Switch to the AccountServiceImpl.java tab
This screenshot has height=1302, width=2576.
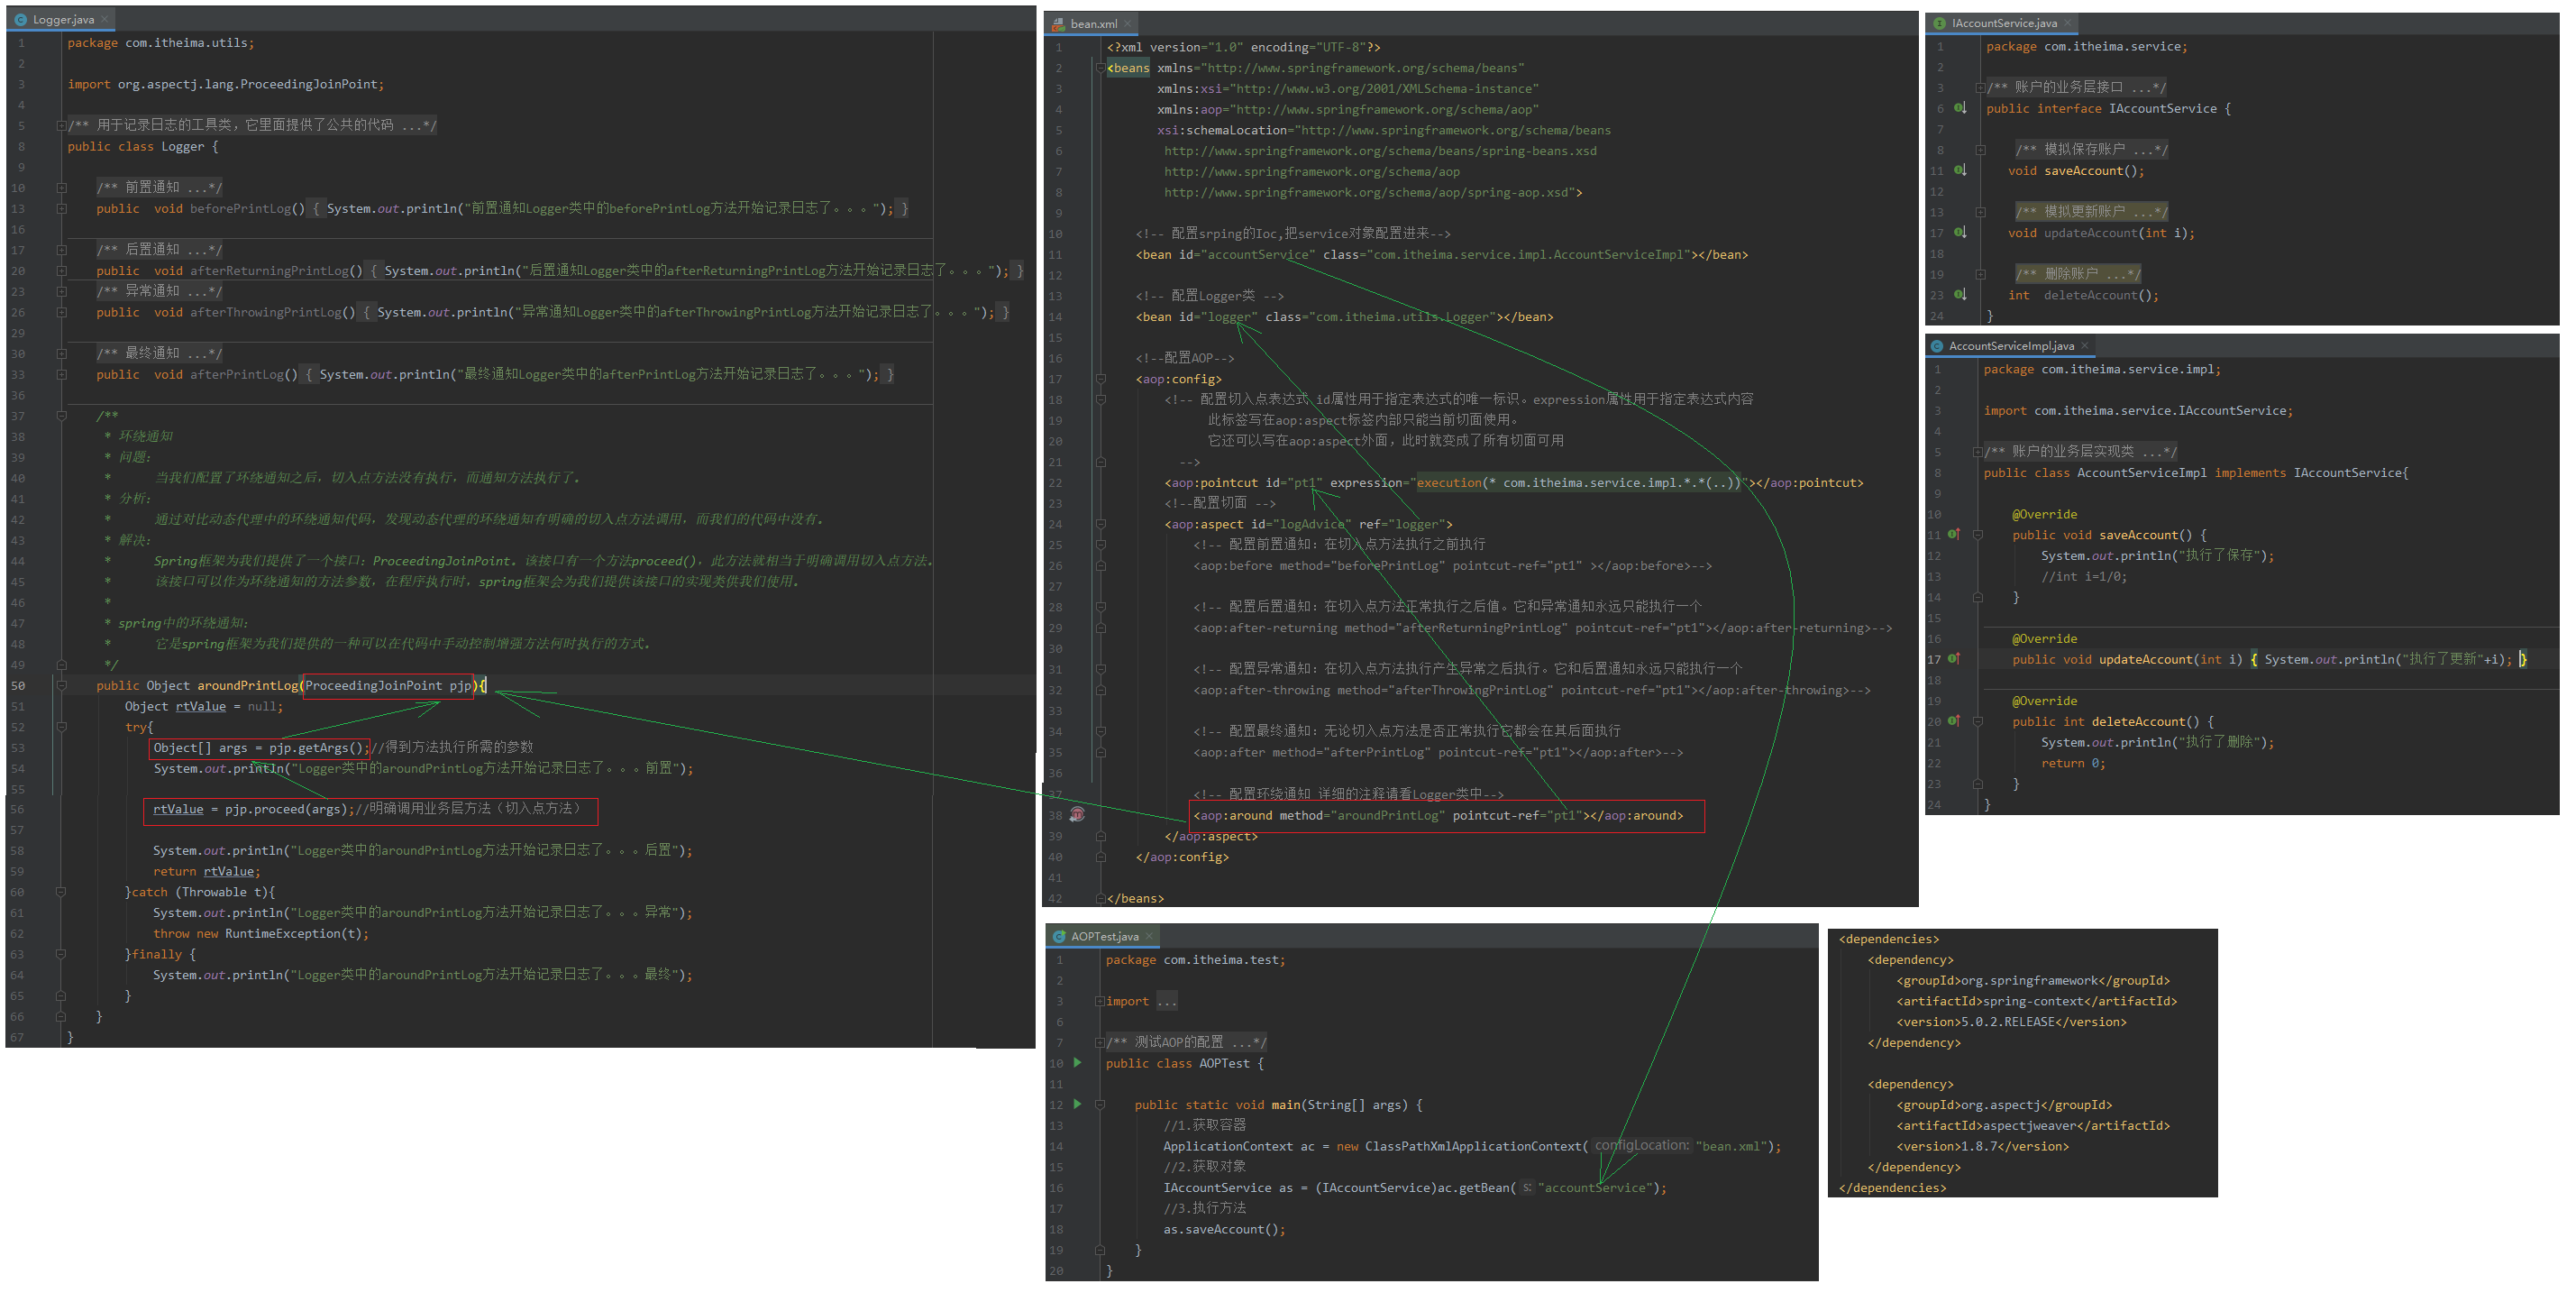2010,346
